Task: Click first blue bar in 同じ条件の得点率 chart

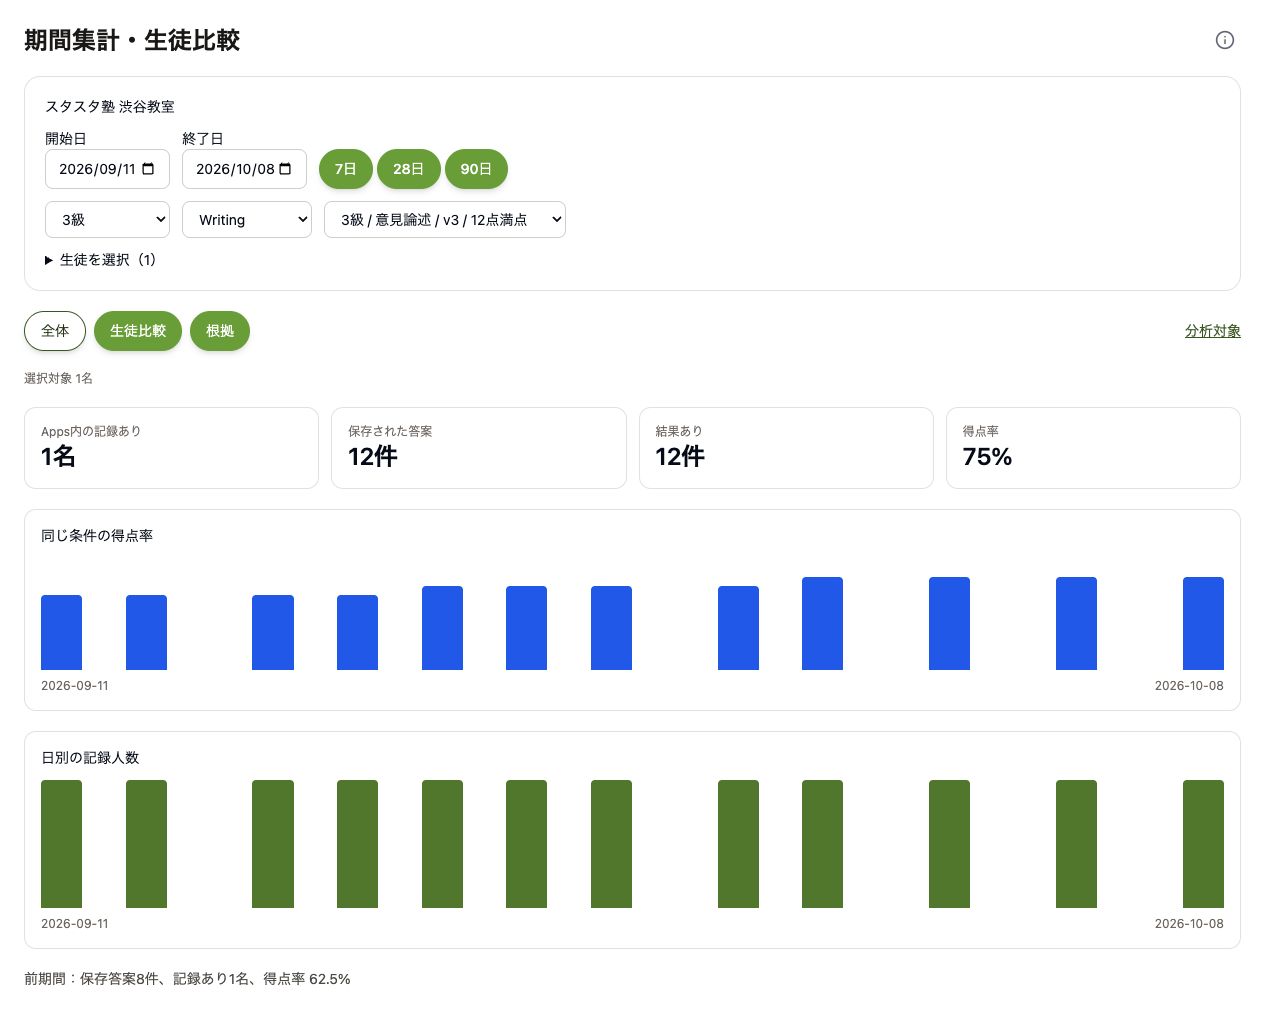Action: click(x=61, y=632)
